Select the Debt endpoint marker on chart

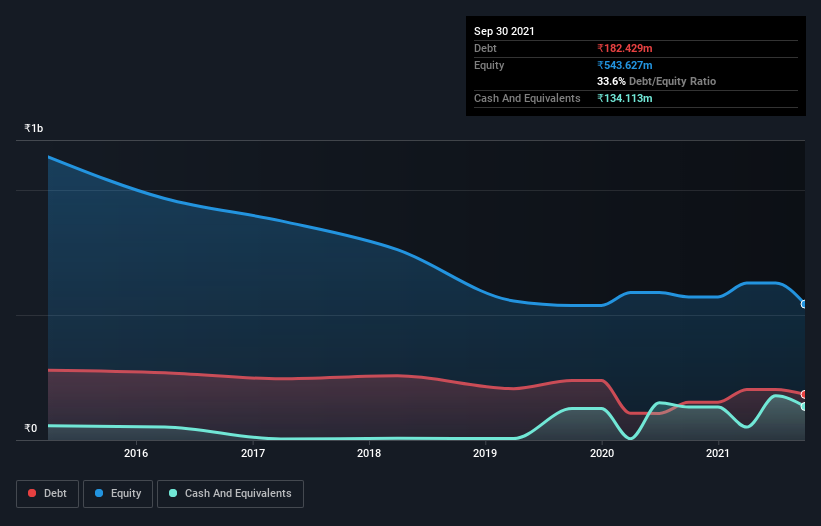804,394
